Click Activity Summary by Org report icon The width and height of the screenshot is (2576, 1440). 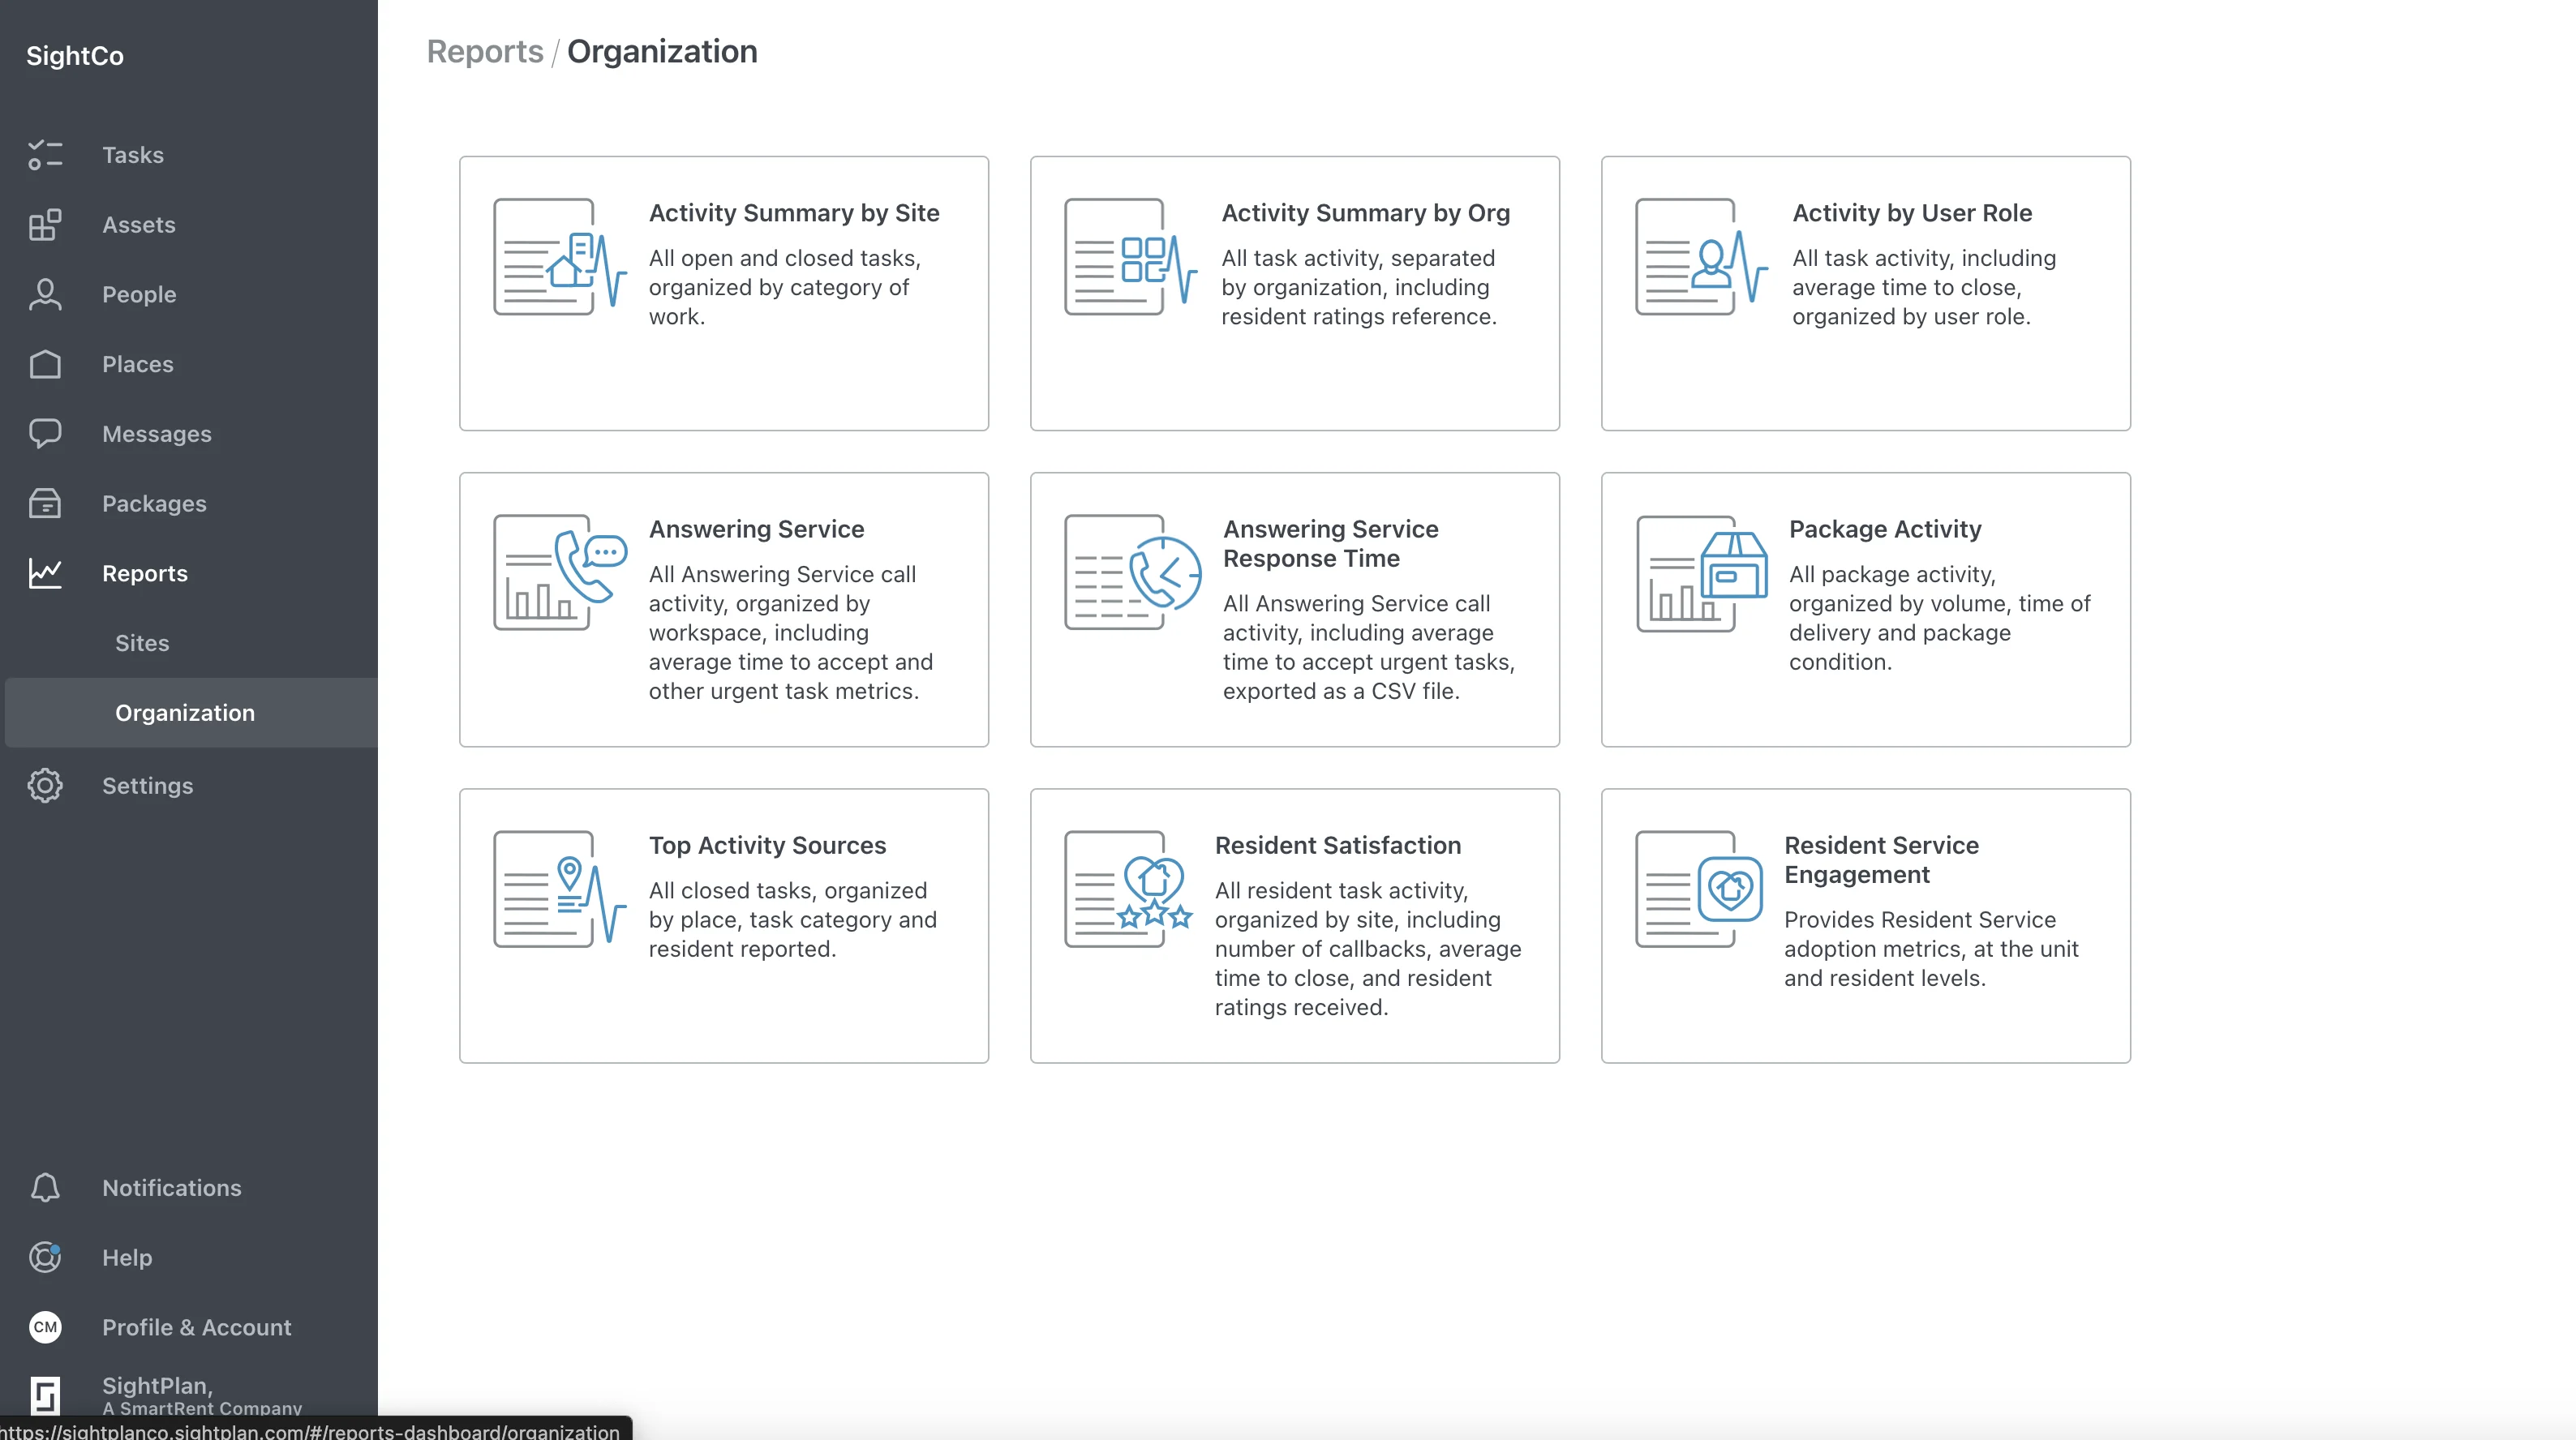[x=1131, y=257]
